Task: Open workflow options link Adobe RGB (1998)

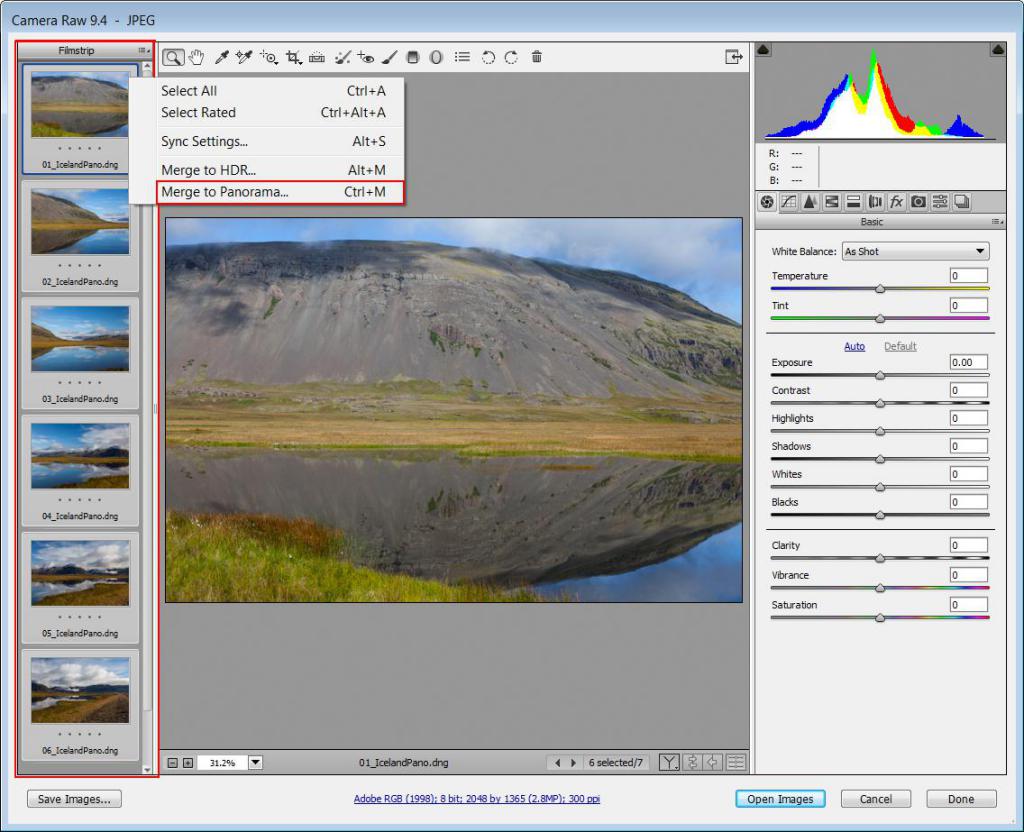Action: coord(476,799)
